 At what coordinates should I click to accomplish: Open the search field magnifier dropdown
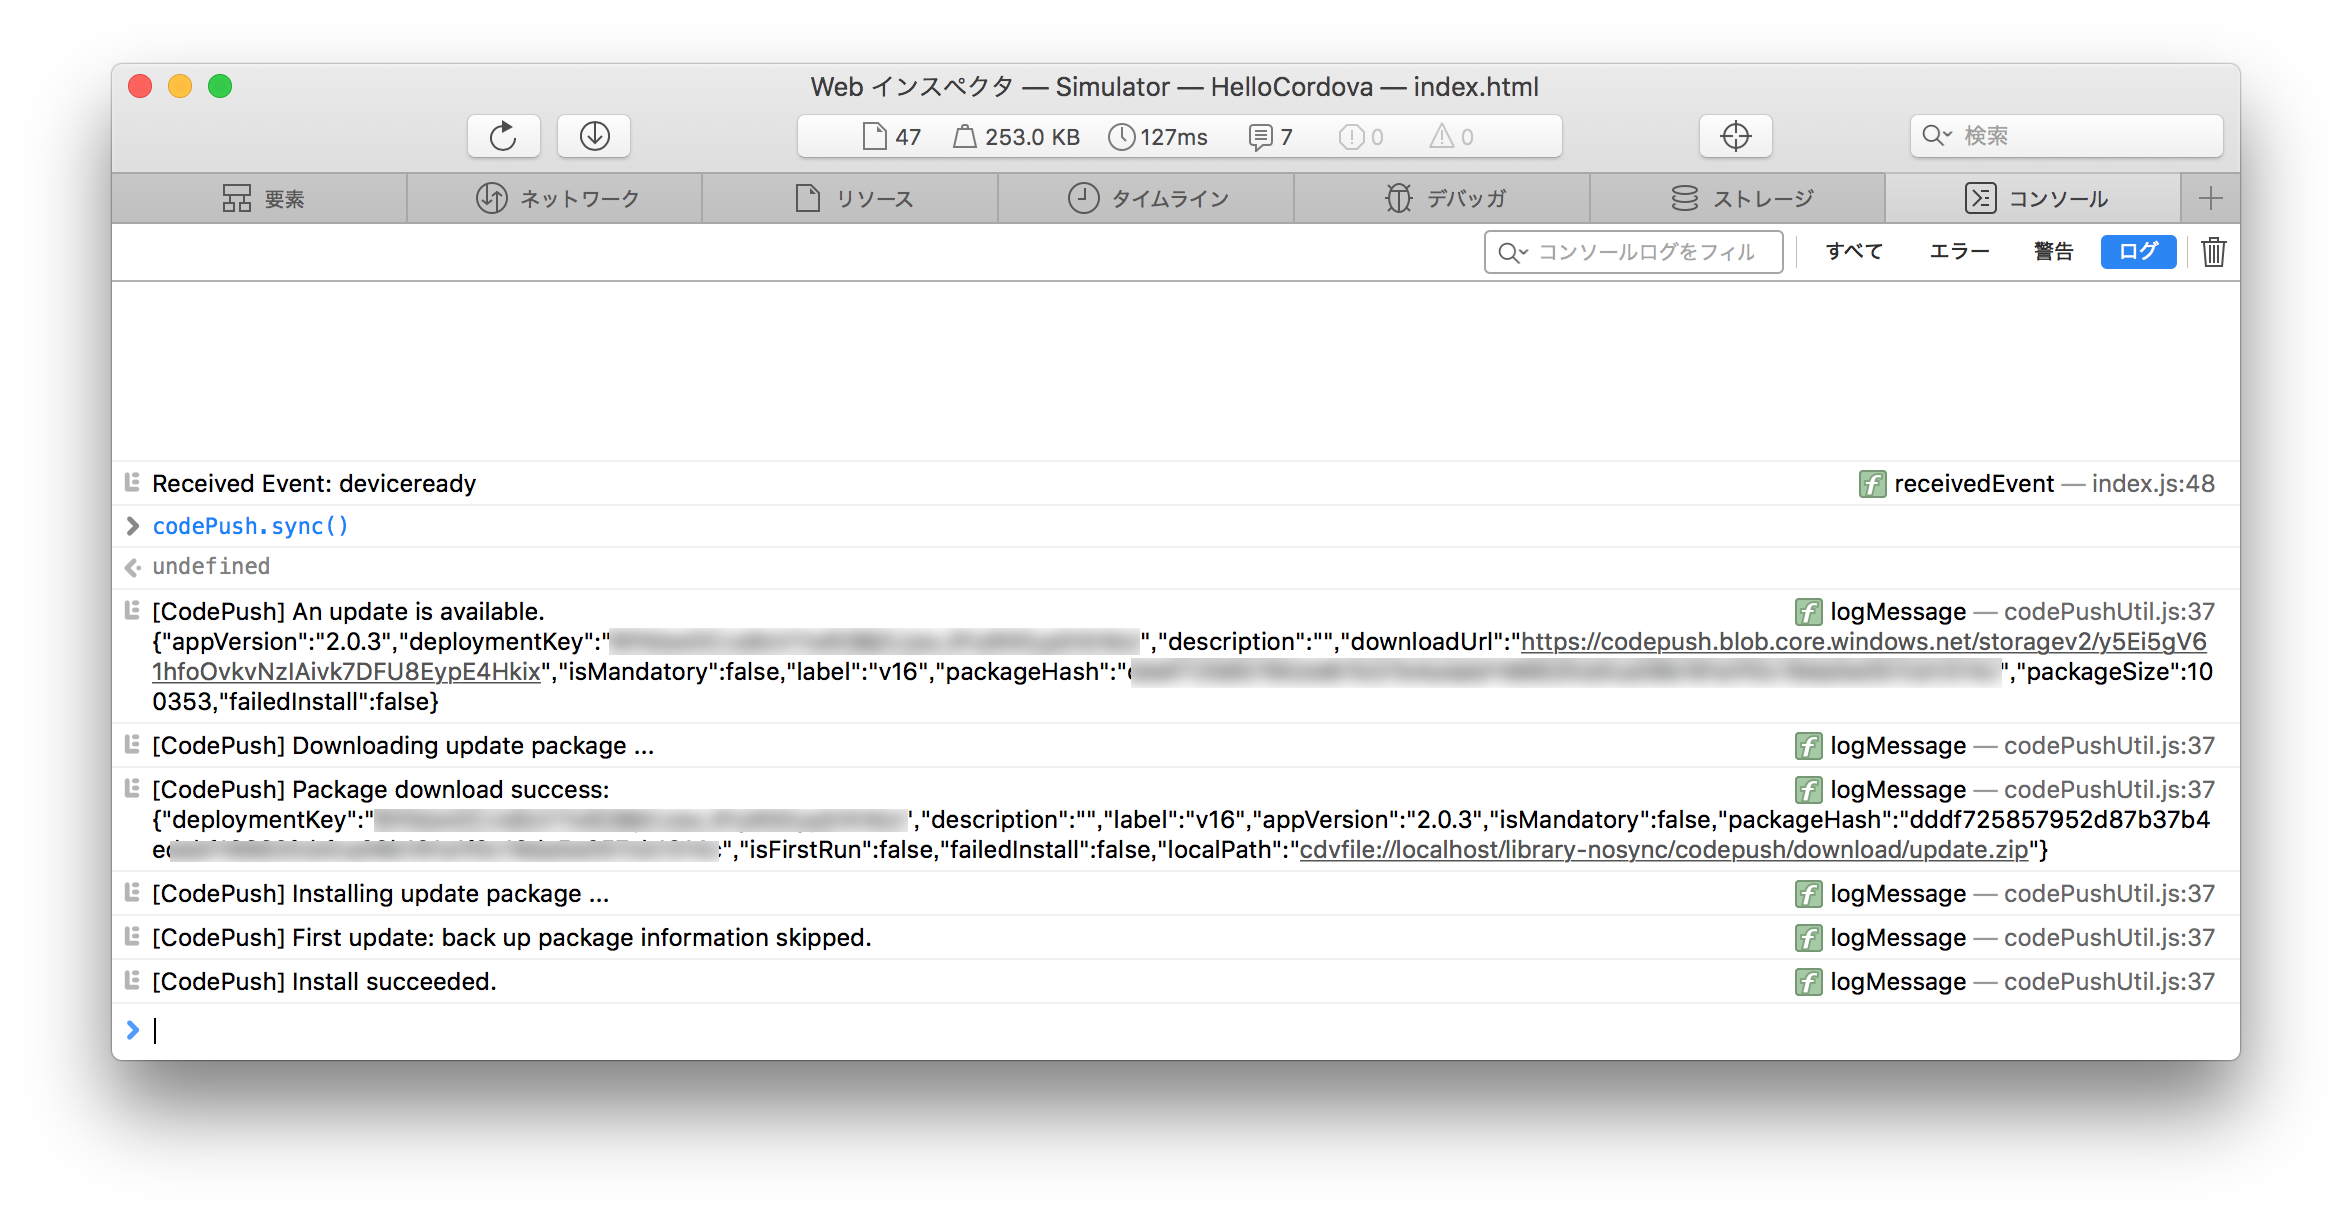[x=1937, y=136]
